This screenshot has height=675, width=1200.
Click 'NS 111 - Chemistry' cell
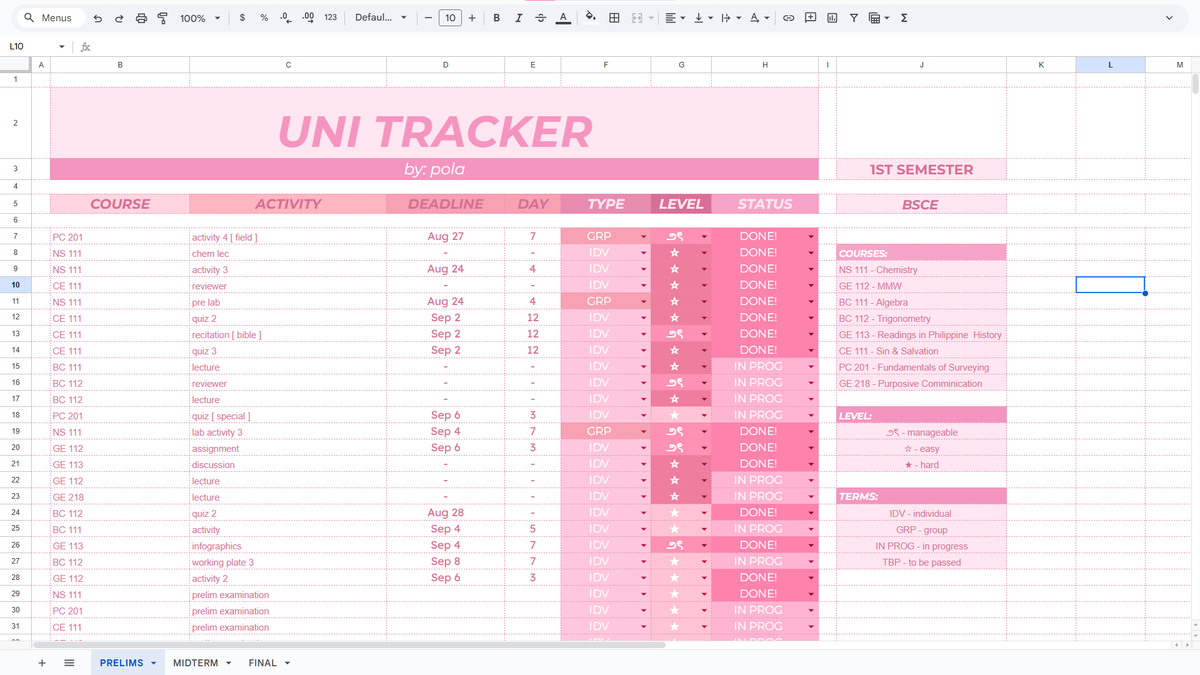click(x=921, y=270)
